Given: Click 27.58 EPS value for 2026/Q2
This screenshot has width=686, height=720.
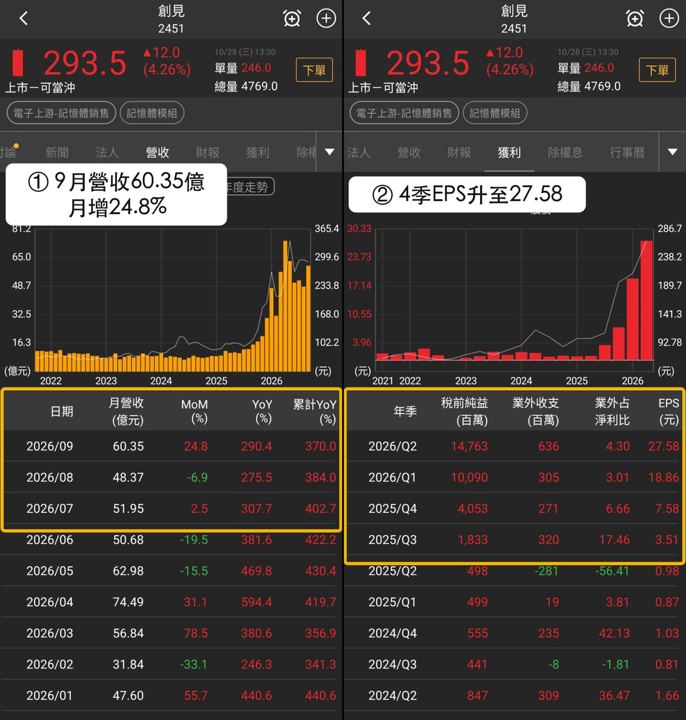Looking at the screenshot, I should (663, 446).
